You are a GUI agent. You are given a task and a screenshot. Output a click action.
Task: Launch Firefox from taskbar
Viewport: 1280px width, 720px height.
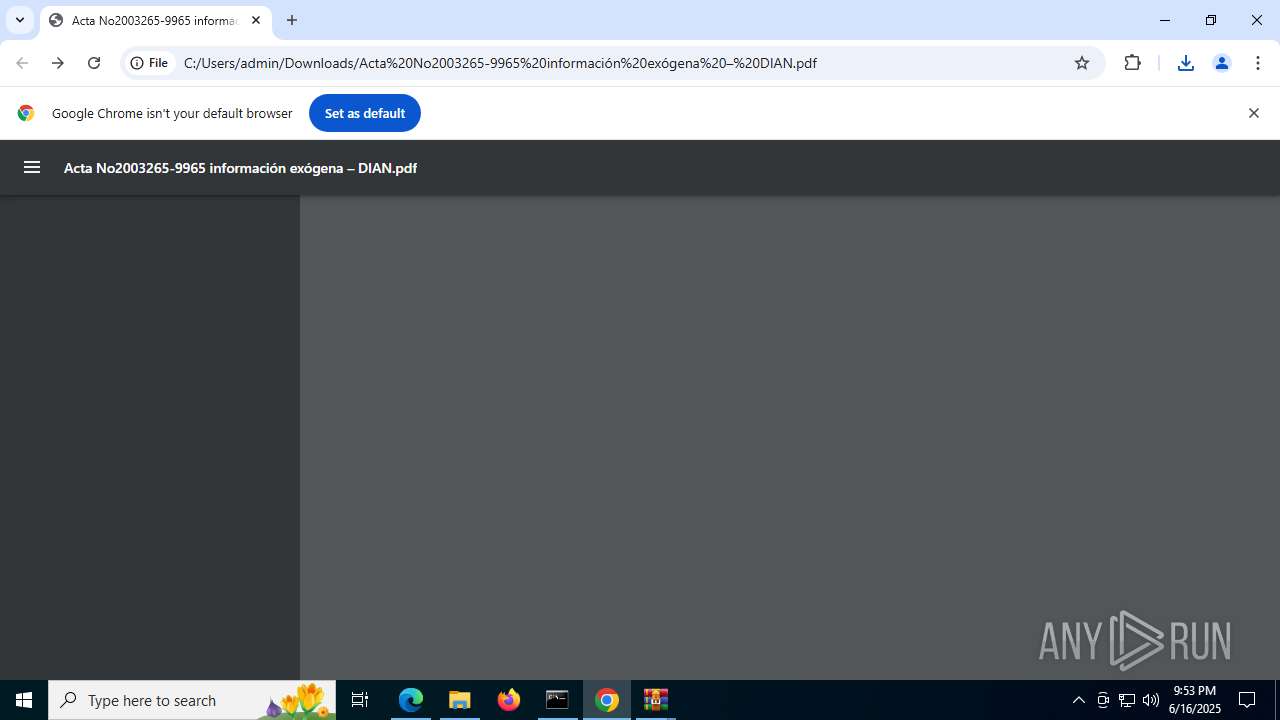tap(509, 700)
